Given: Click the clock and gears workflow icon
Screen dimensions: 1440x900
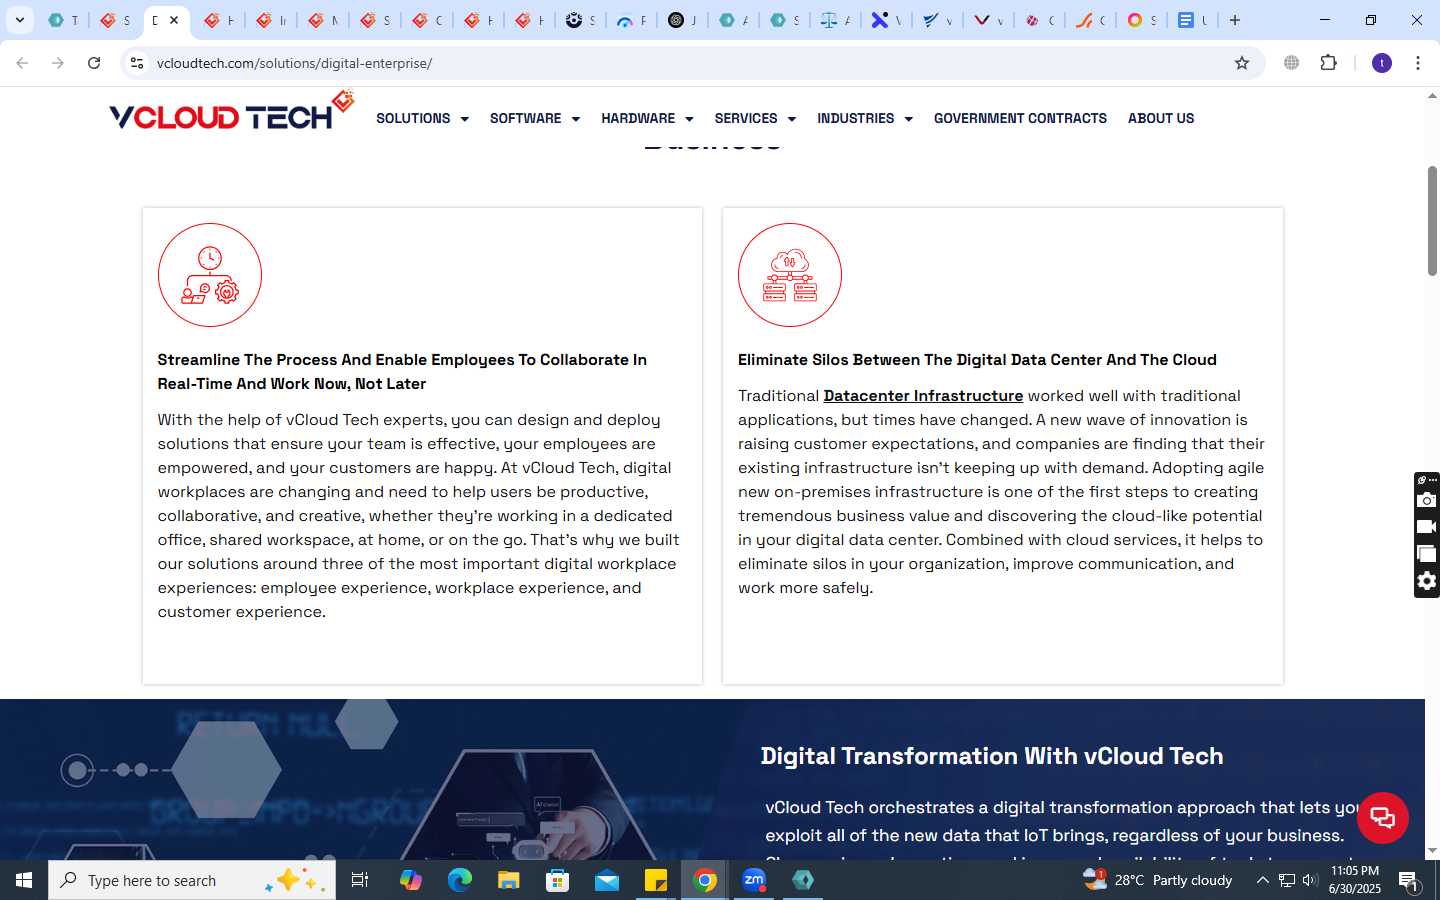Looking at the screenshot, I should tap(210, 275).
